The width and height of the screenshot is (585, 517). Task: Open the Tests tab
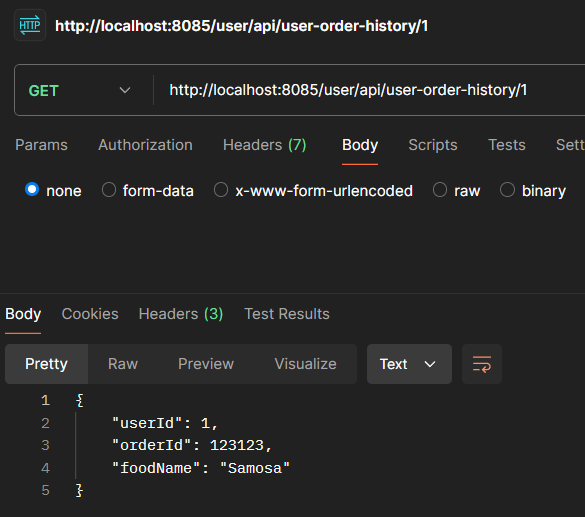point(507,145)
